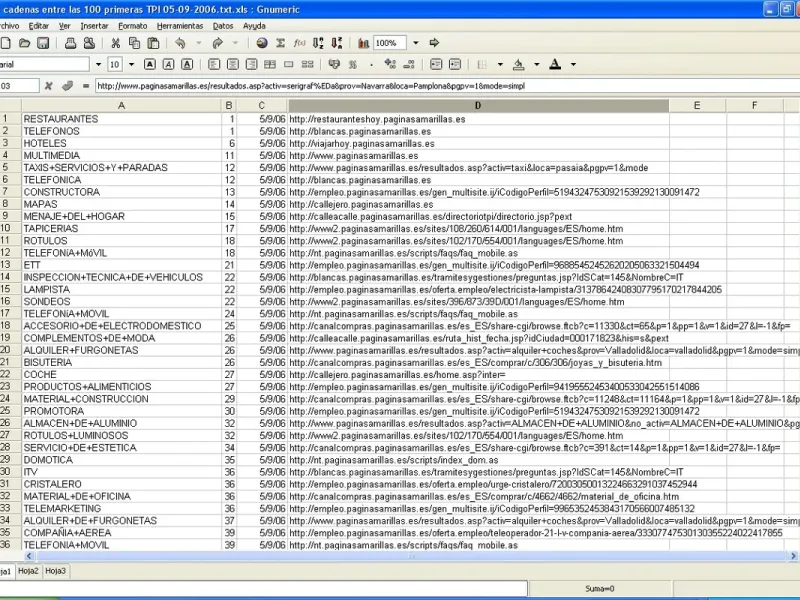Select column E header
Screen dimensions: 800x600
click(x=697, y=106)
